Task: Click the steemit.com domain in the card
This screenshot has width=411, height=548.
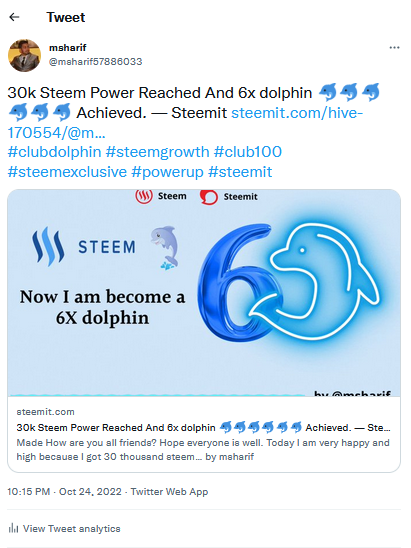Action: coord(45,412)
